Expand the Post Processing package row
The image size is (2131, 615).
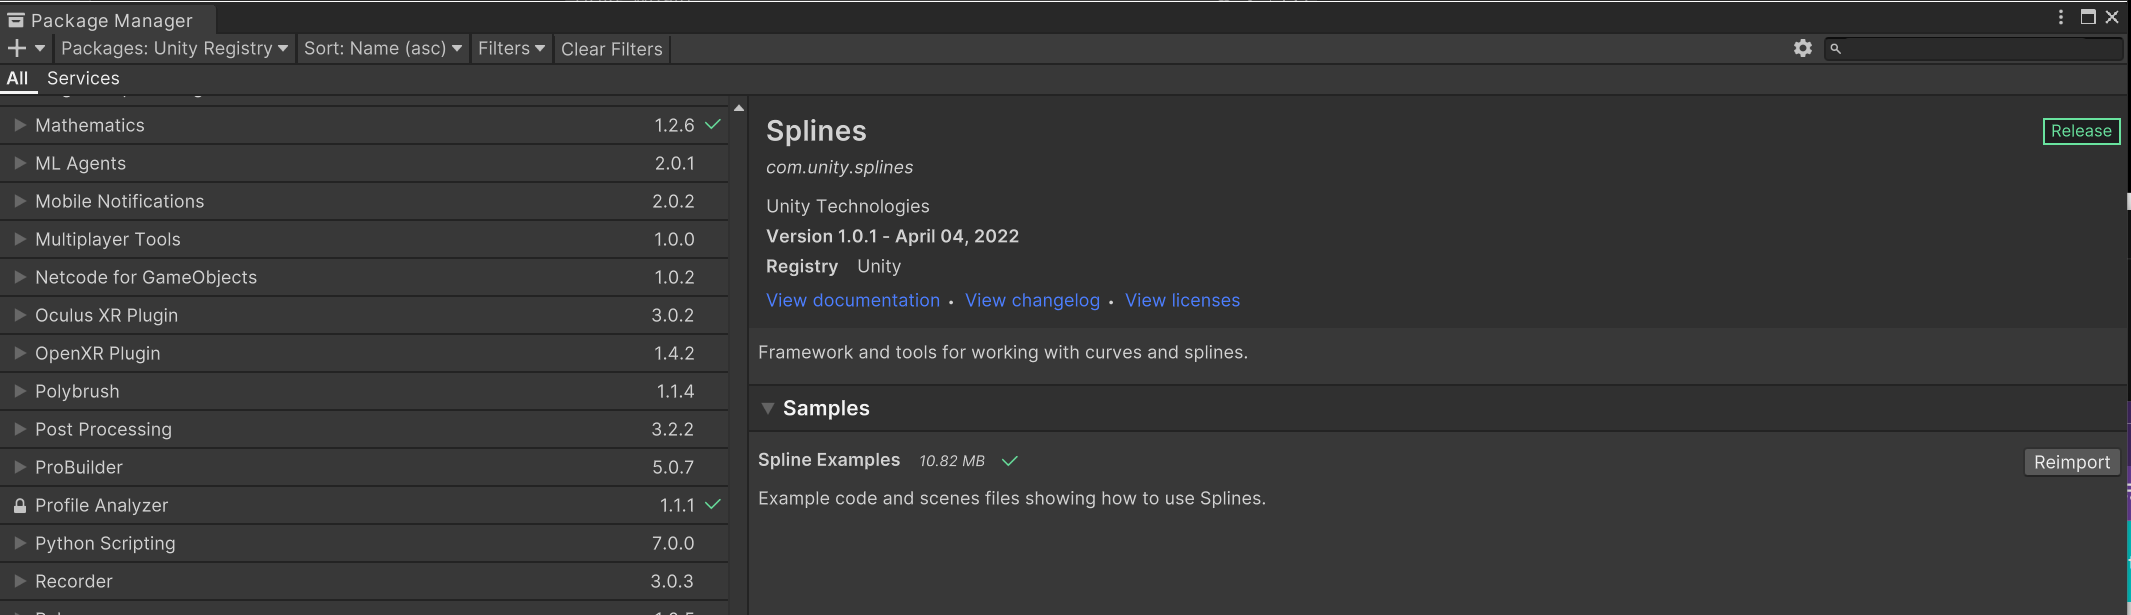(19, 429)
